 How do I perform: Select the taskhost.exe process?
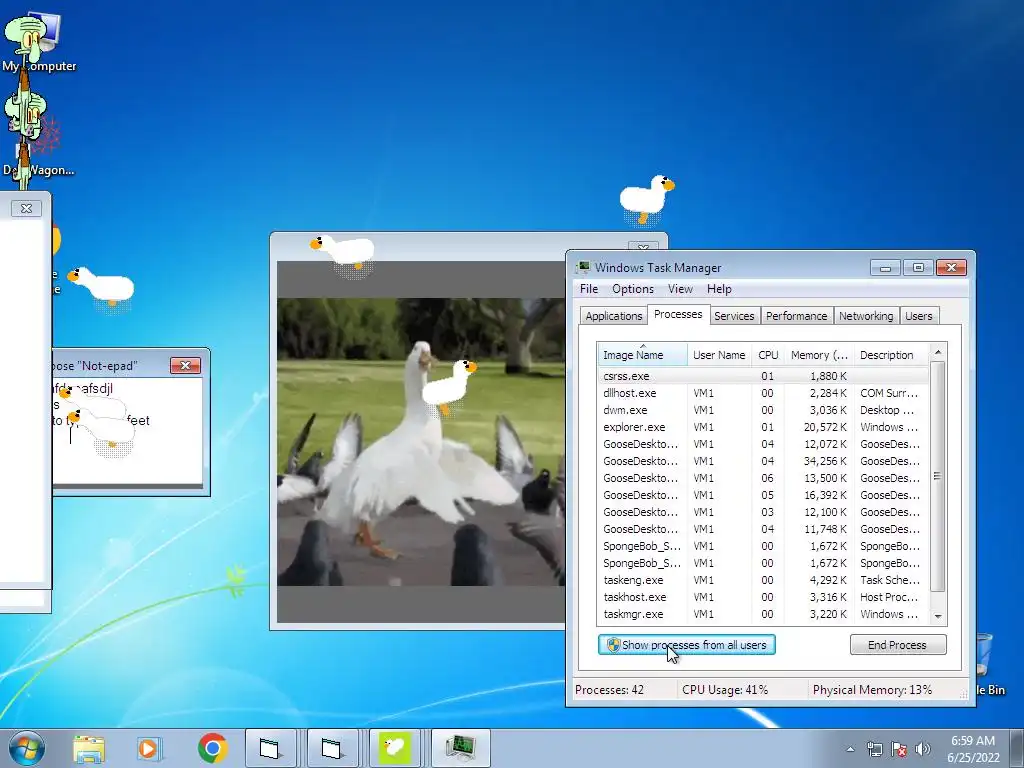pyautogui.click(x=763, y=597)
